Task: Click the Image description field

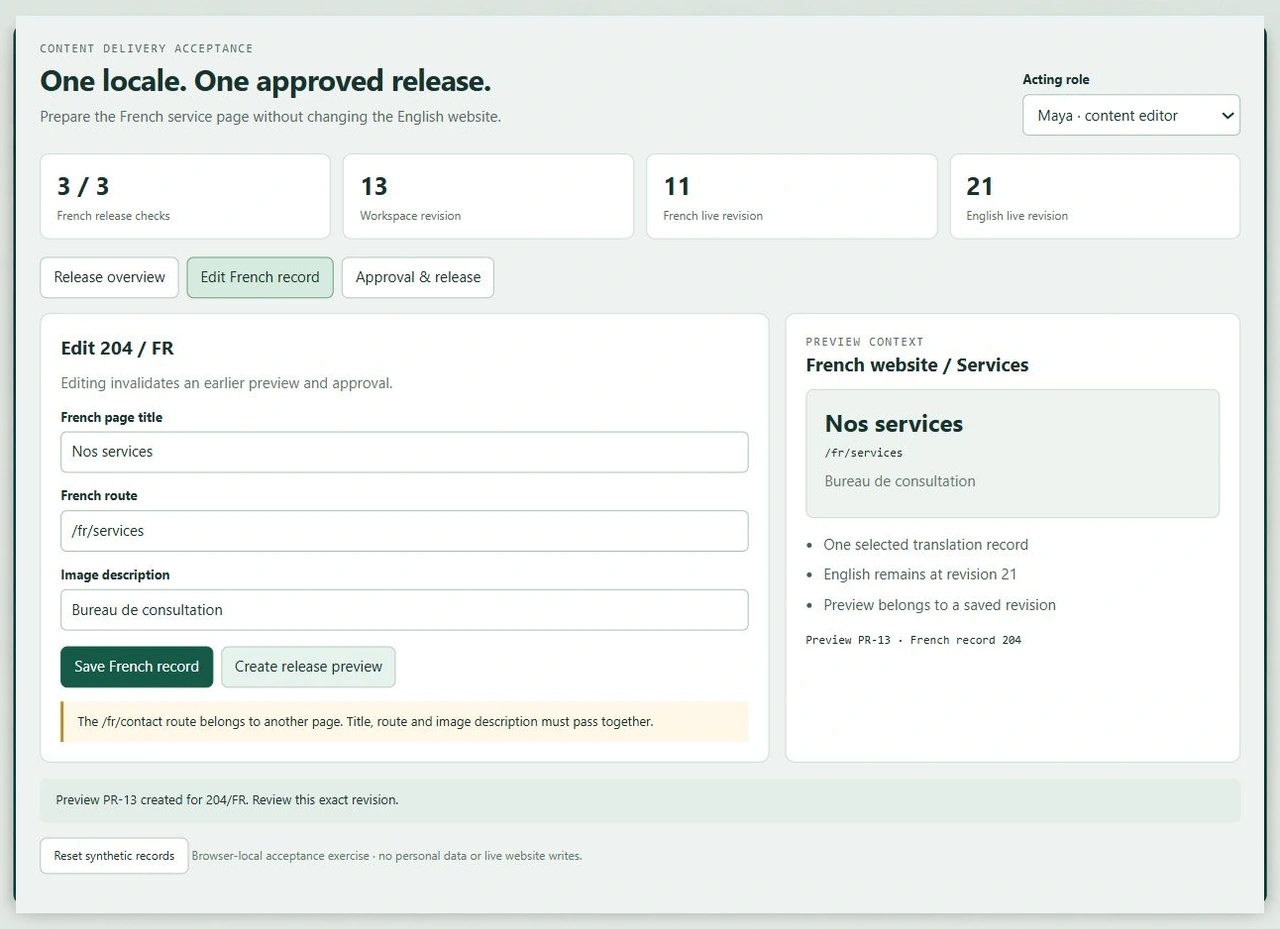Action: (404, 610)
